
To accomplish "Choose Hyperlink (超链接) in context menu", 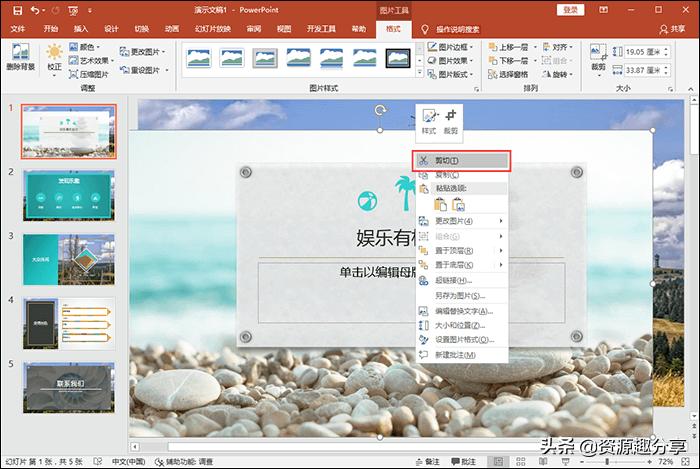I will click(462, 281).
